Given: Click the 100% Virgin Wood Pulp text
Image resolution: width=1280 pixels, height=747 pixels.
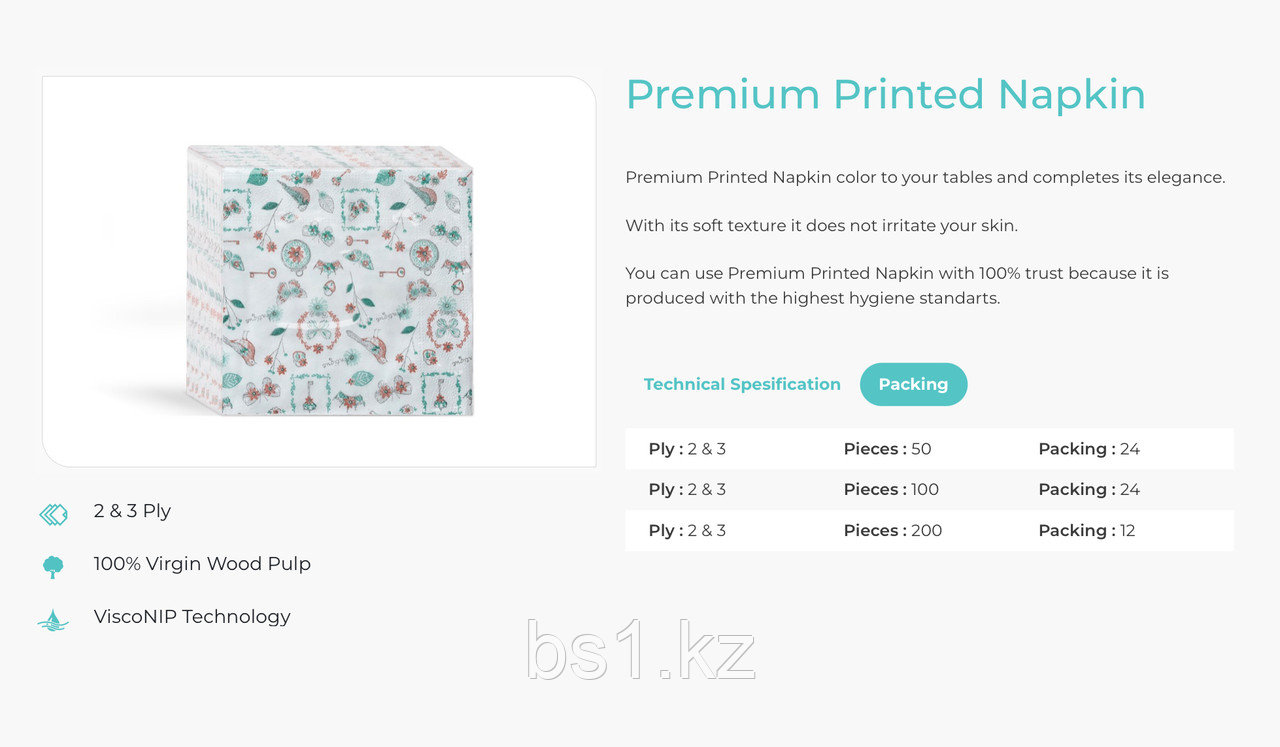Looking at the screenshot, I should (202, 564).
